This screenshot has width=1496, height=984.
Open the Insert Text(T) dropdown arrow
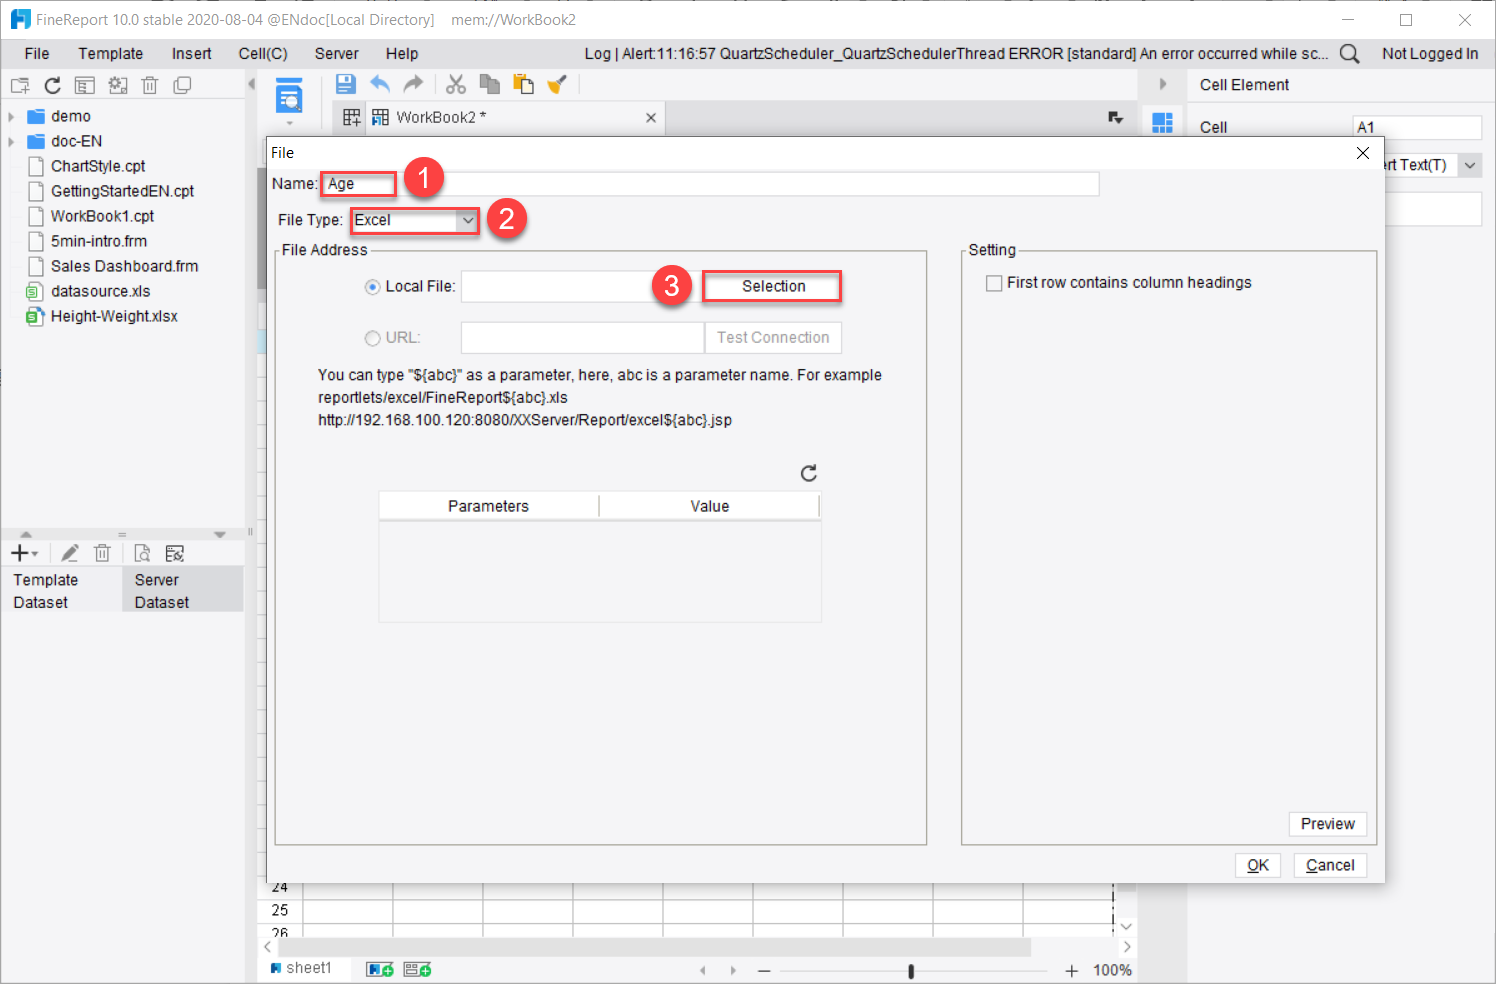[1470, 165]
